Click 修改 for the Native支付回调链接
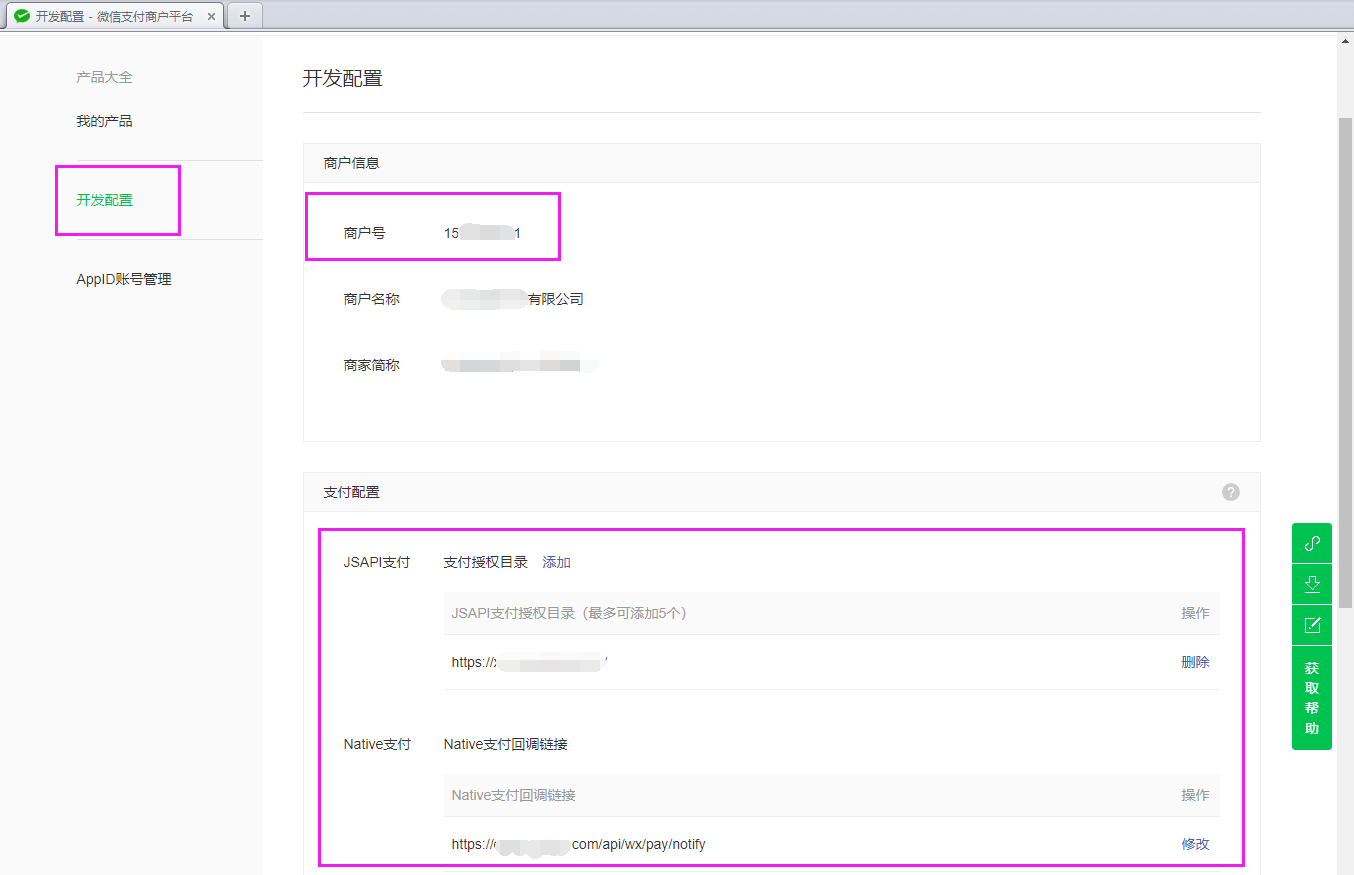1354x875 pixels. point(1195,844)
